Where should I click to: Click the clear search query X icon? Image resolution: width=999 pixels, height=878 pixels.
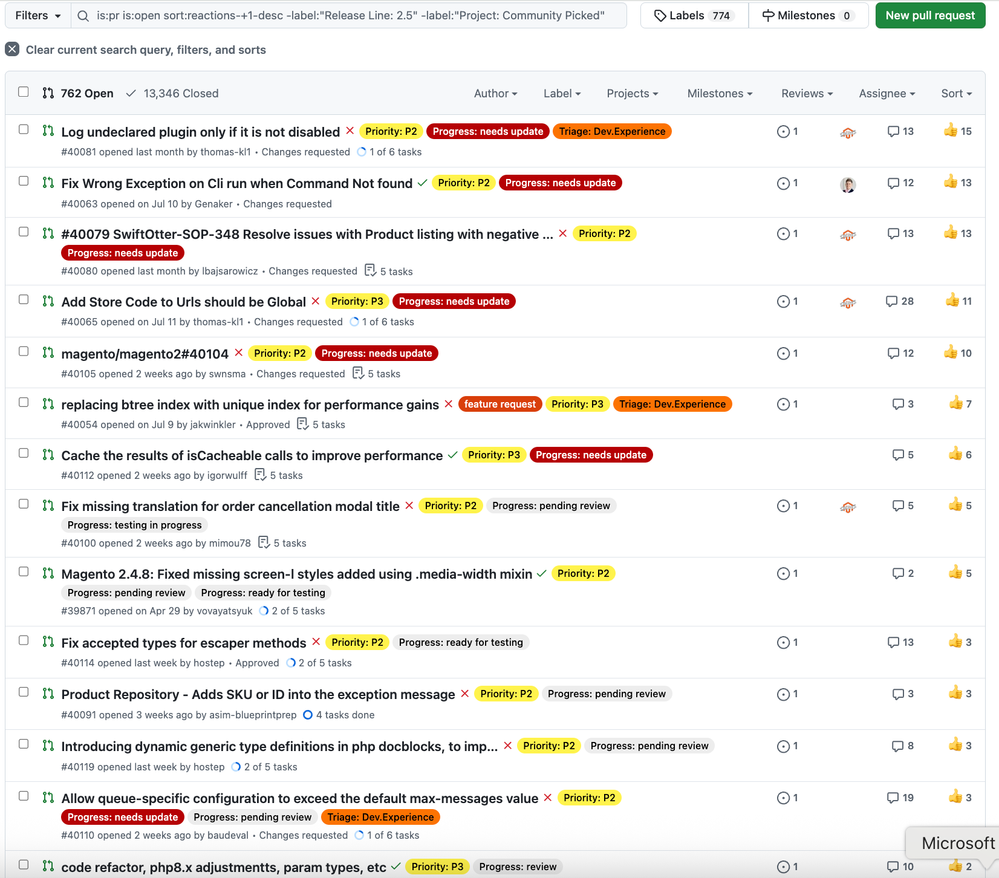coord(12,49)
